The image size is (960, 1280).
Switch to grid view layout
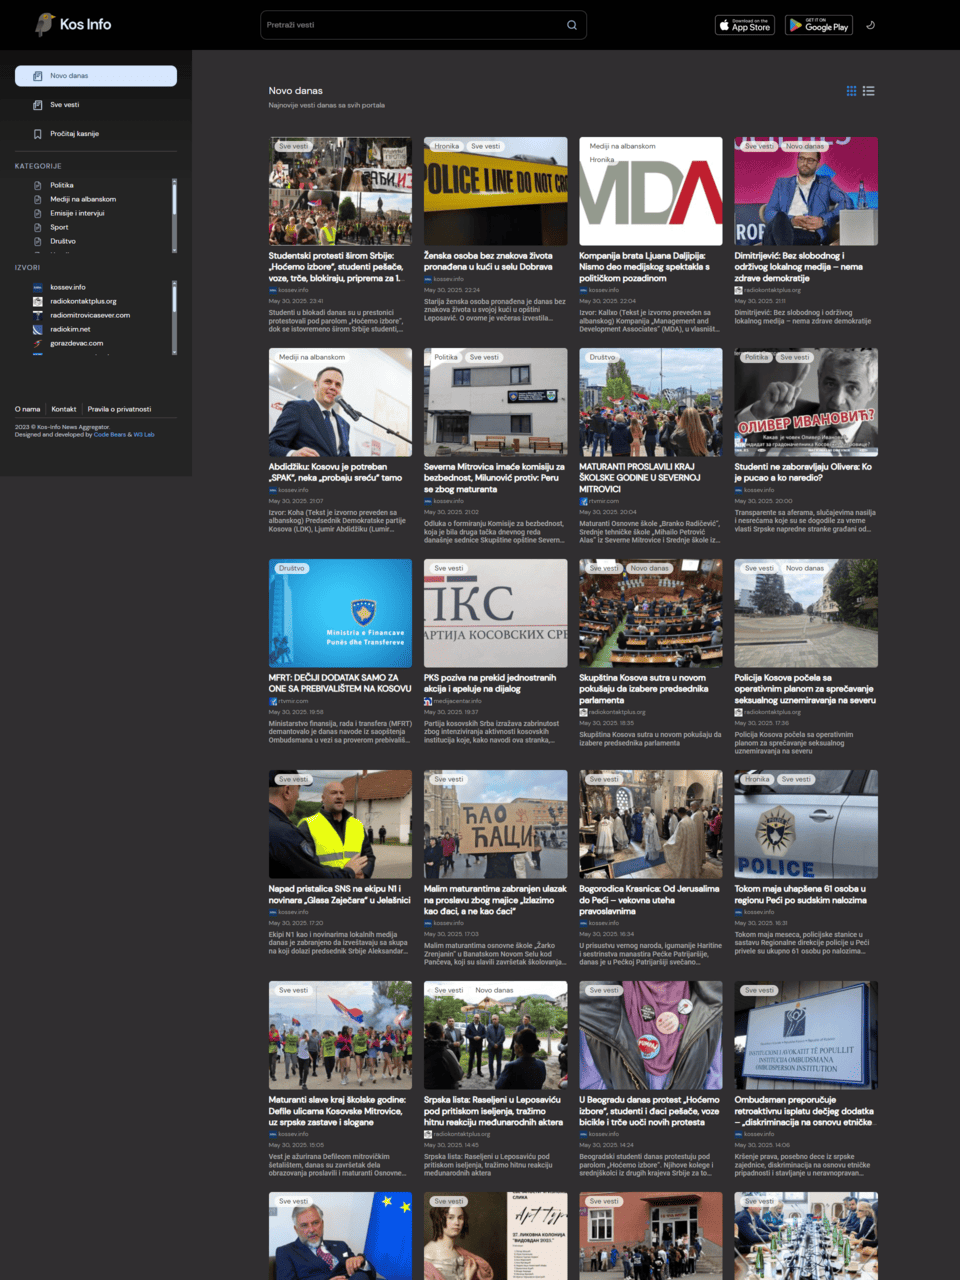point(851,91)
